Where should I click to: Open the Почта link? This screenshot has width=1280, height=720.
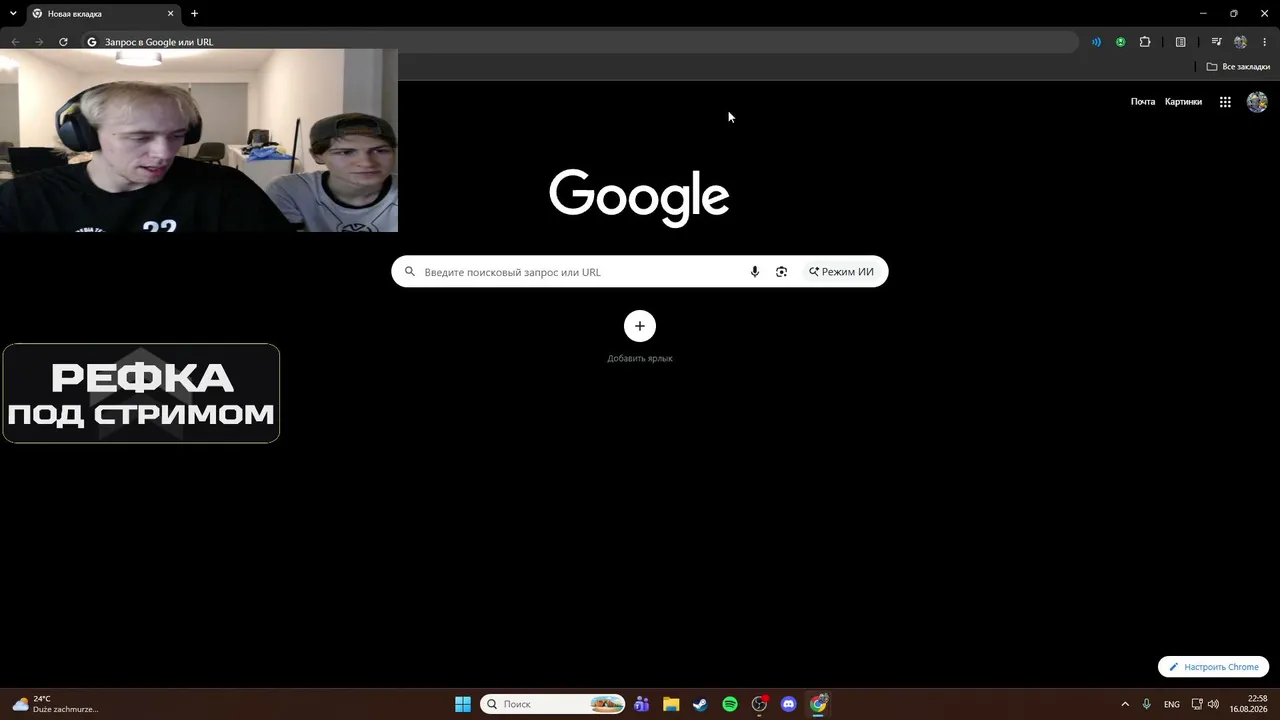1143,102
